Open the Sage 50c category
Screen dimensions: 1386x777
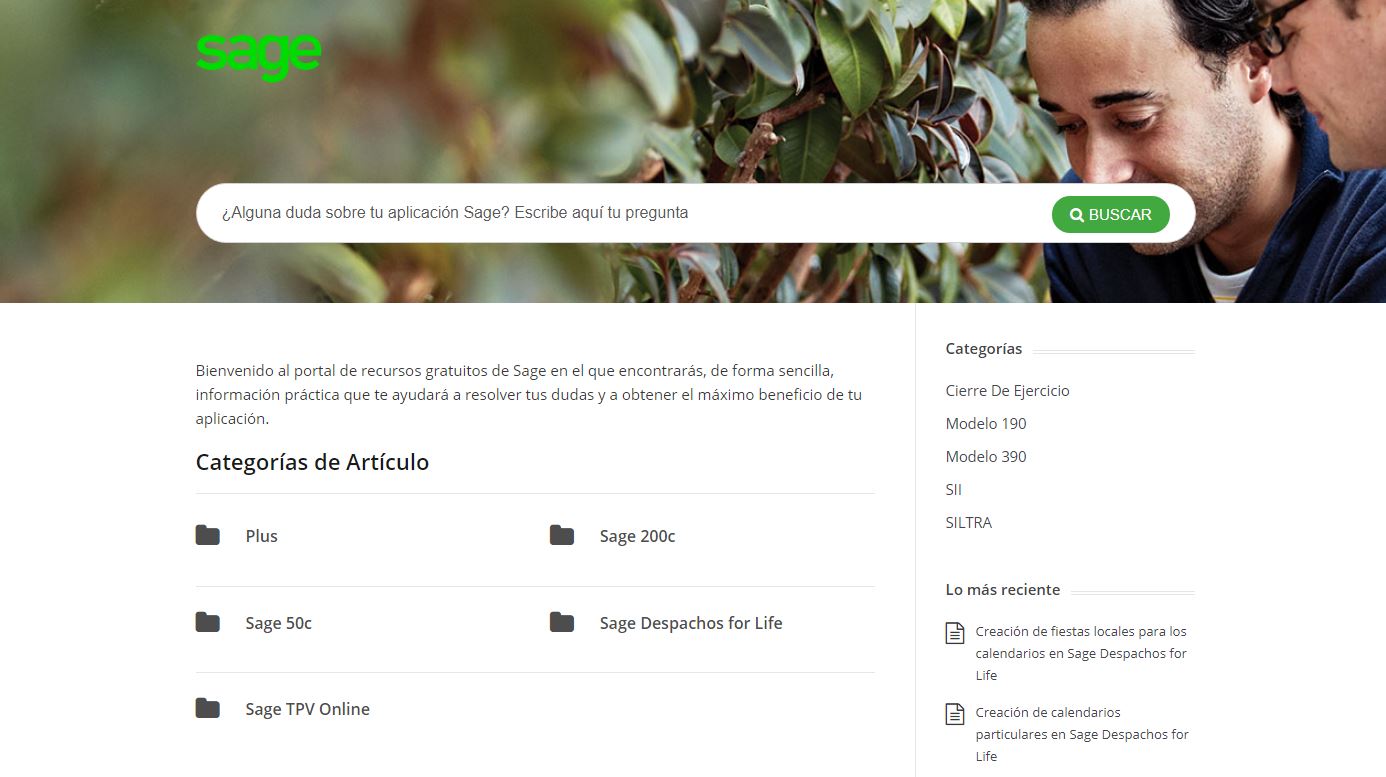[278, 623]
